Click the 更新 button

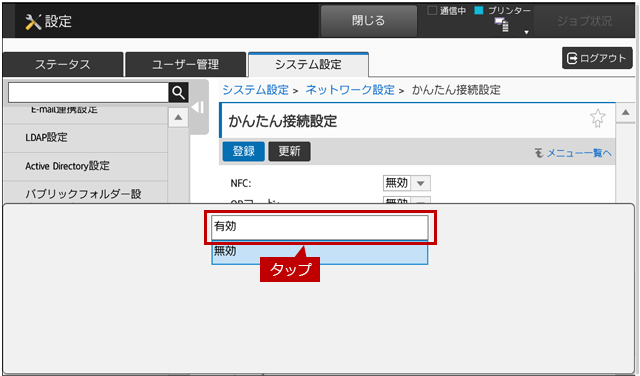pos(289,151)
